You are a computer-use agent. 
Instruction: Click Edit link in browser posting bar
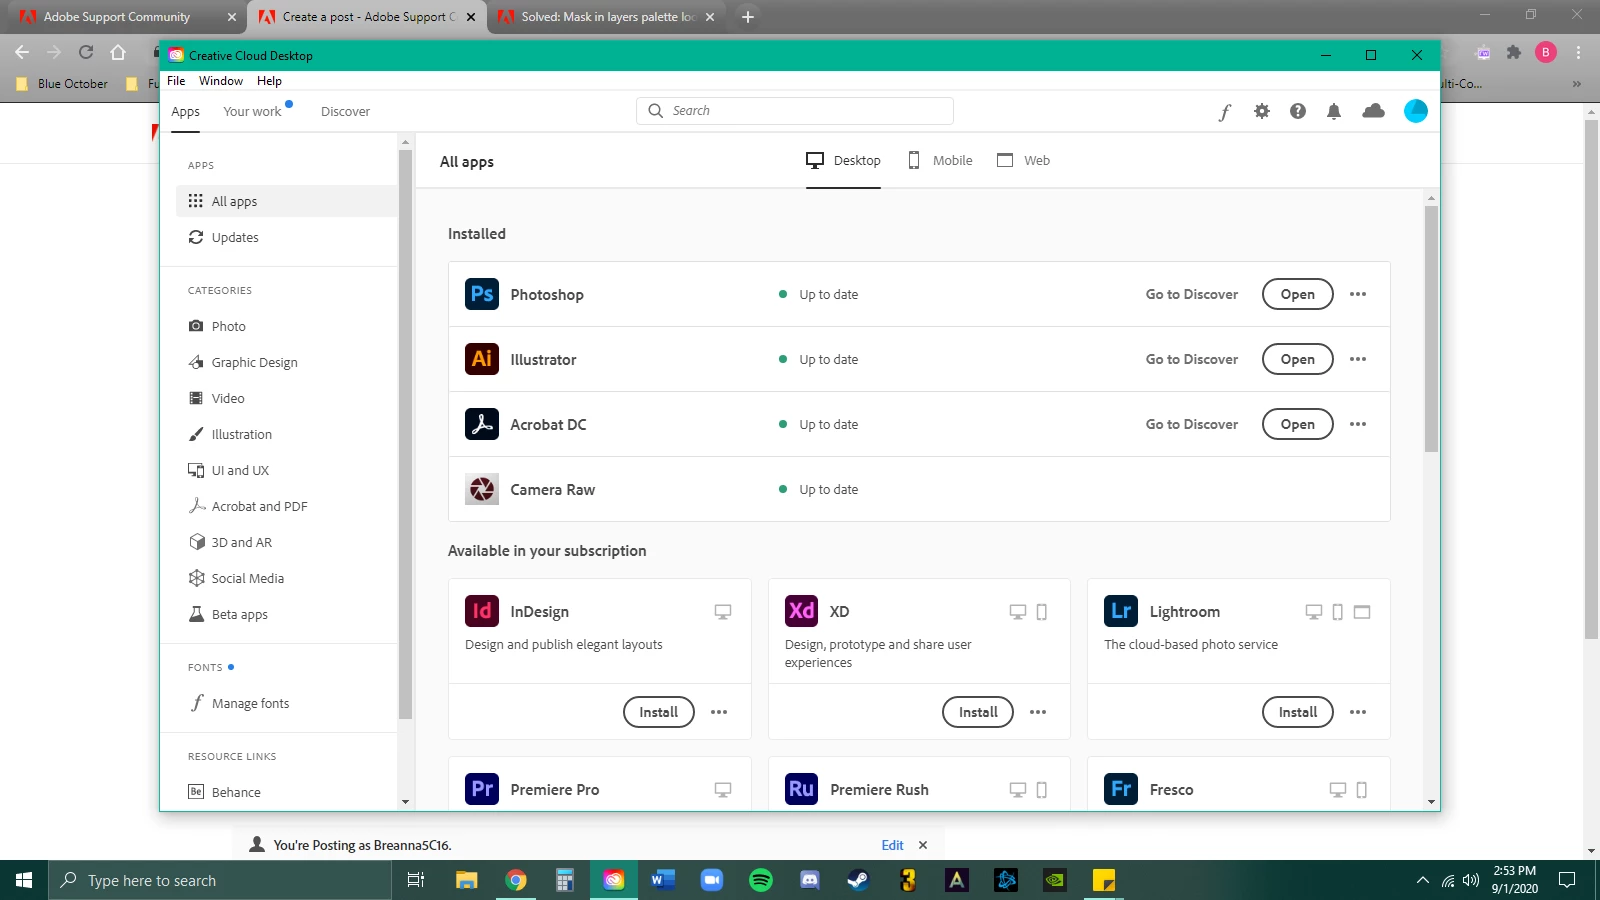tap(892, 845)
